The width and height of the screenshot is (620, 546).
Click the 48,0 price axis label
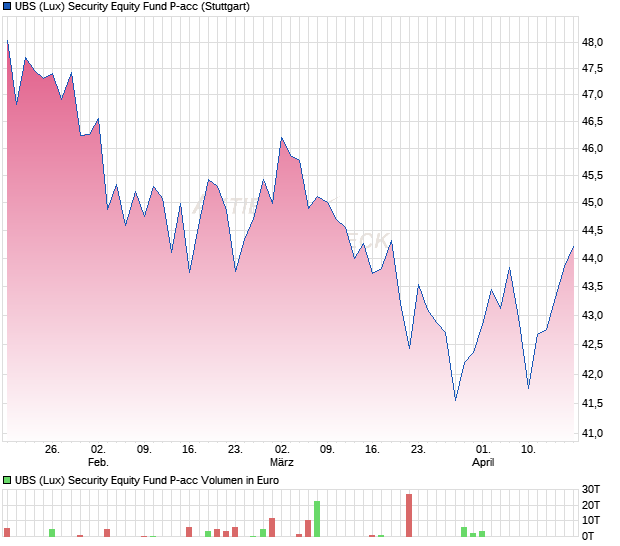pos(592,42)
